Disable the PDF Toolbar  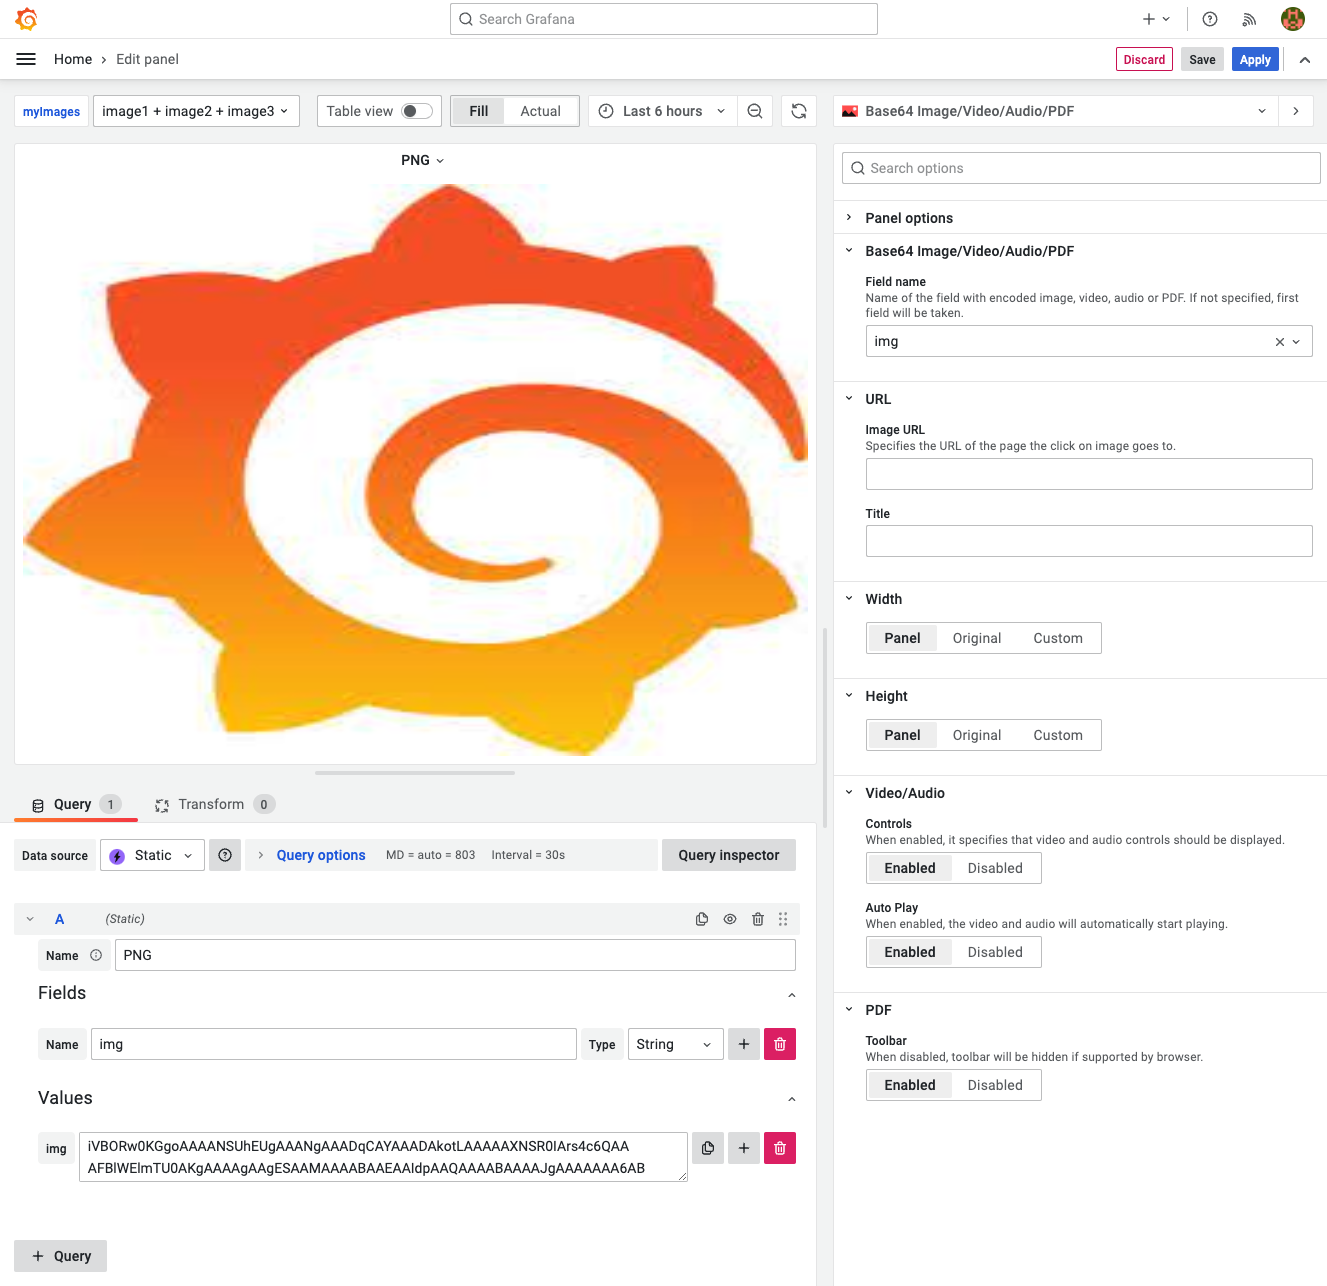995,1085
